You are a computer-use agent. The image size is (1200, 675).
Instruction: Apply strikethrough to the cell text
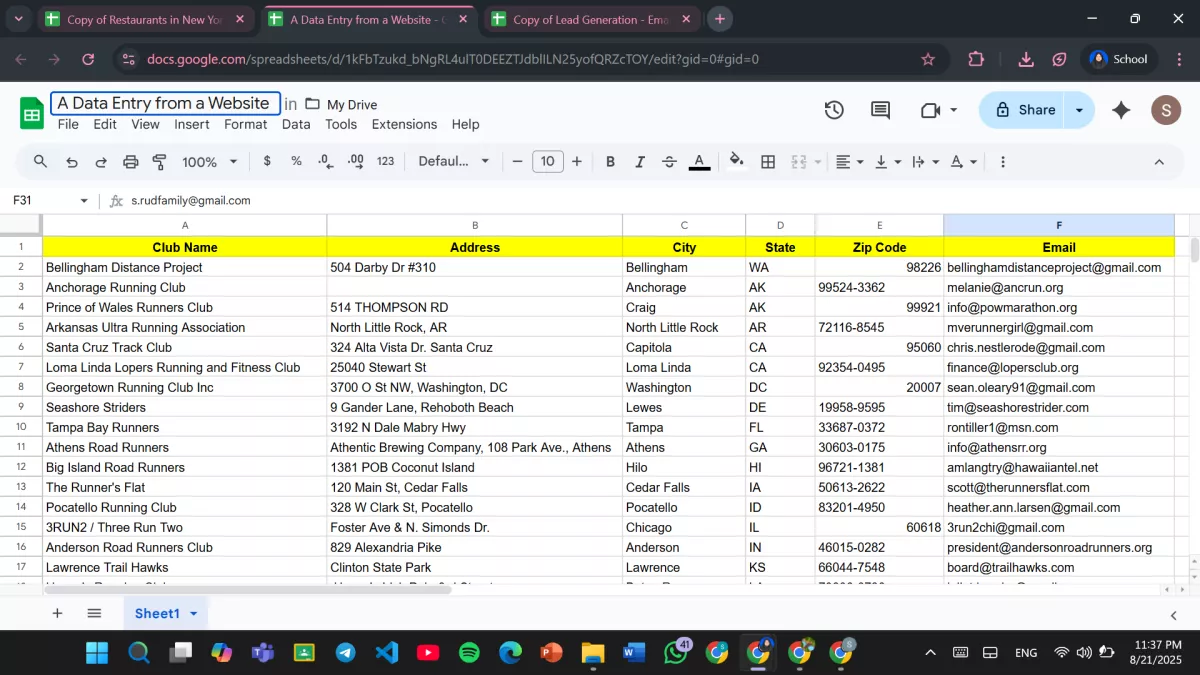coord(668,161)
